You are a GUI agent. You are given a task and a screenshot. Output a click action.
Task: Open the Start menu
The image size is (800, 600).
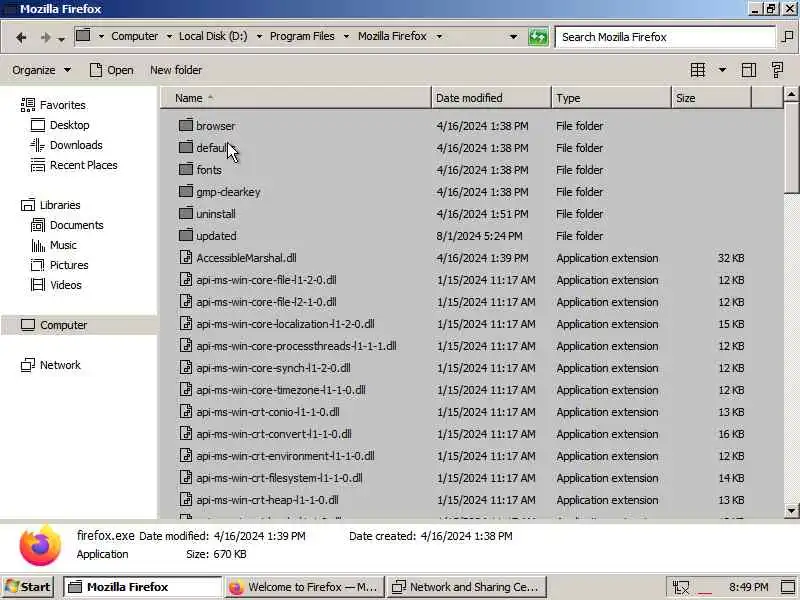(29, 587)
